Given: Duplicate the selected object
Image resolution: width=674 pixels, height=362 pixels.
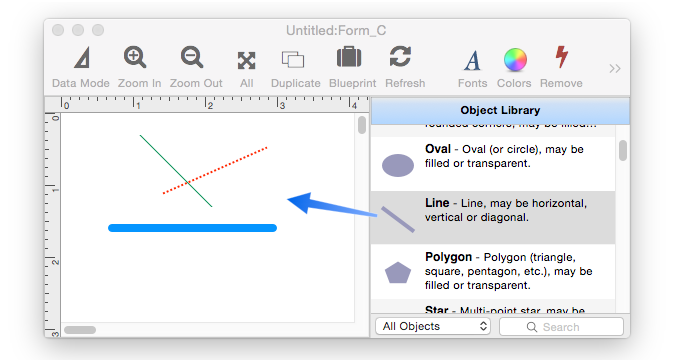Looking at the screenshot, I should [x=293, y=59].
